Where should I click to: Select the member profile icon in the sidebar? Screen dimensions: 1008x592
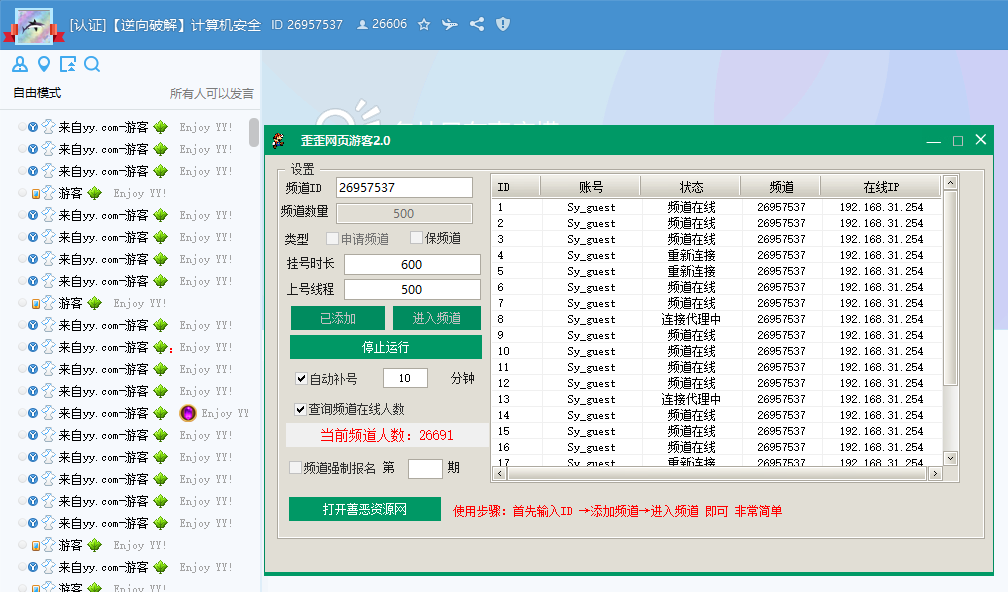tap(20, 63)
